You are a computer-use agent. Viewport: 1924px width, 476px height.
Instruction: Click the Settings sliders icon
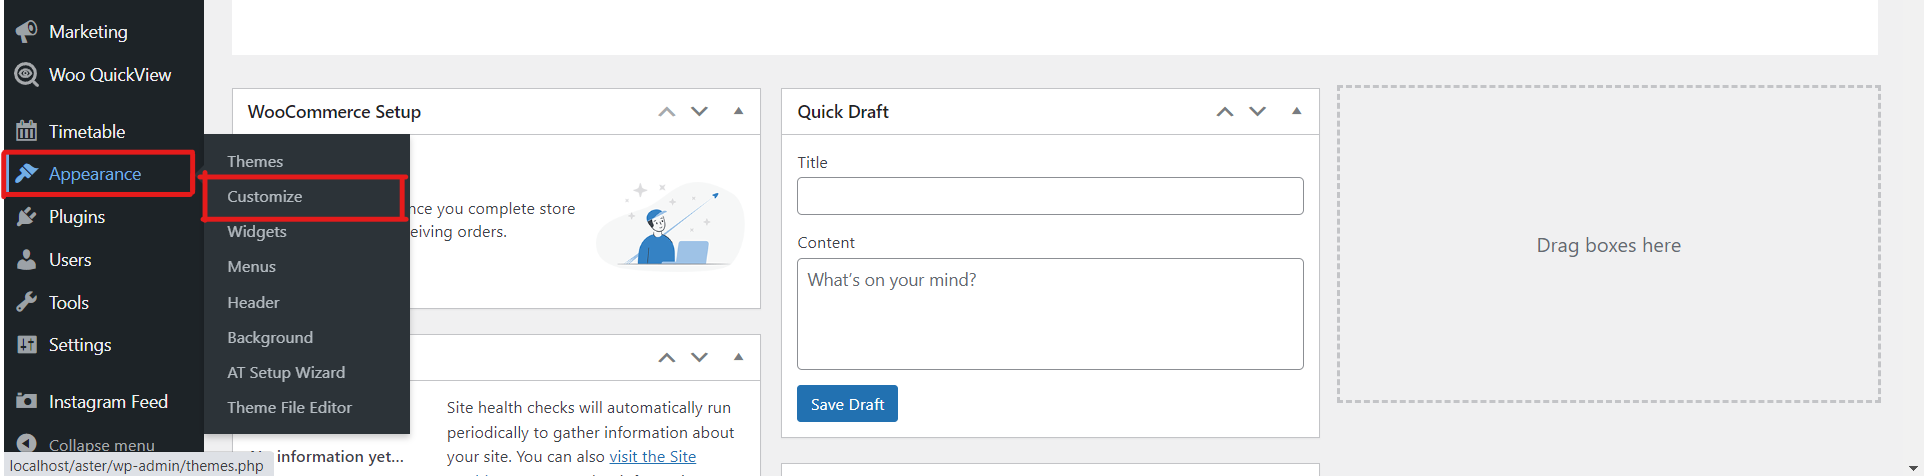[x=27, y=345]
